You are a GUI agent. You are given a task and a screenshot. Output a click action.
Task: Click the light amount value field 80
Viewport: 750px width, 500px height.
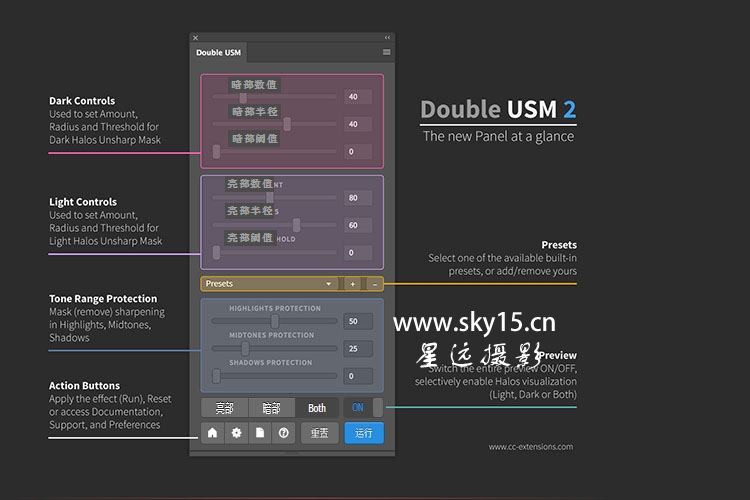click(358, 198)
